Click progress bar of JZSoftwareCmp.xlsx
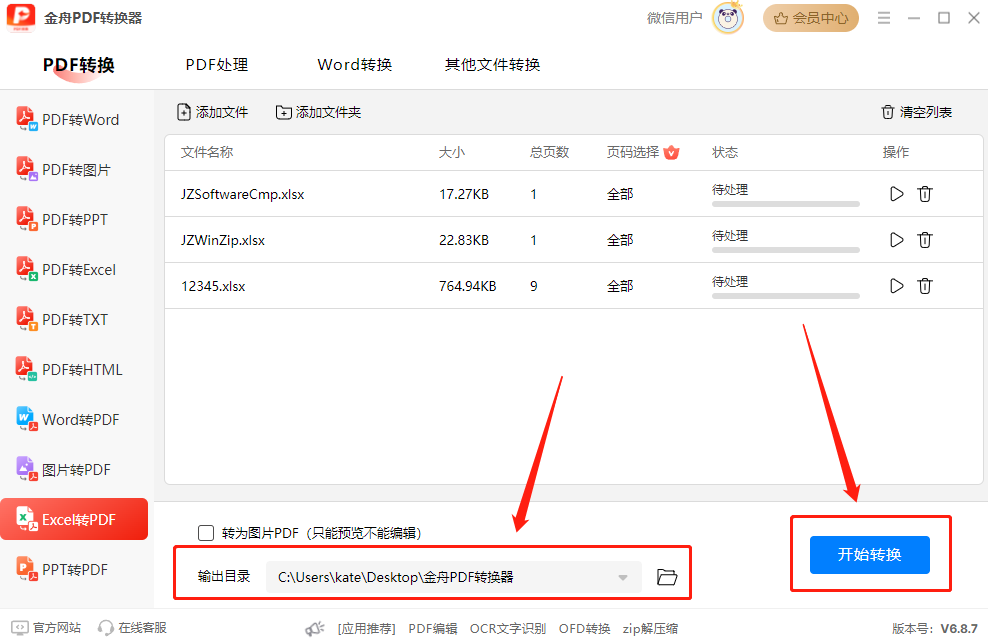Viewport: 988px width, 642px height. coord(786,204)
